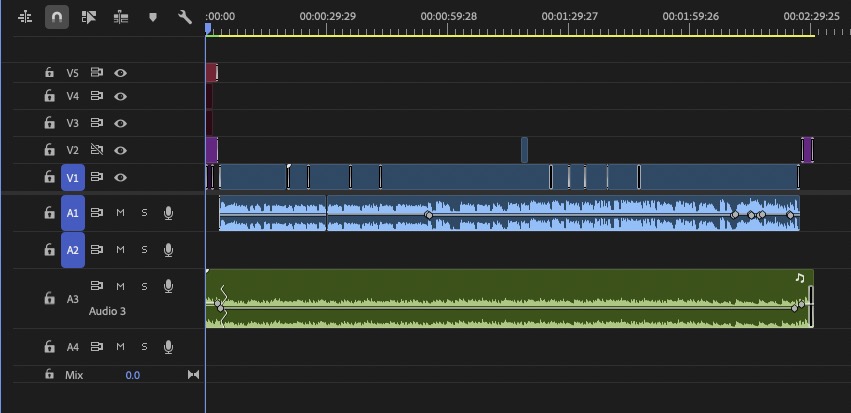Click ruler at 00:00:29:29
851x413 pixels.
(x=328, y=16)
